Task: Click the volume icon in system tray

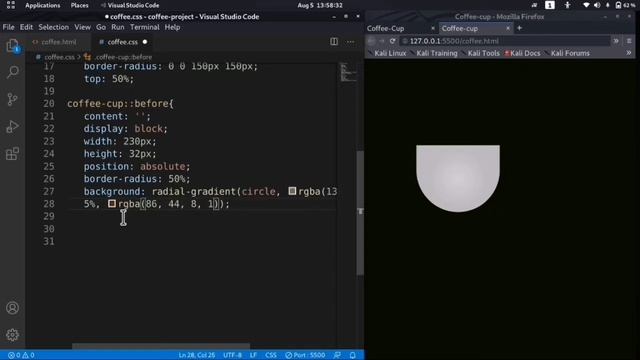Action: [597, 5]
